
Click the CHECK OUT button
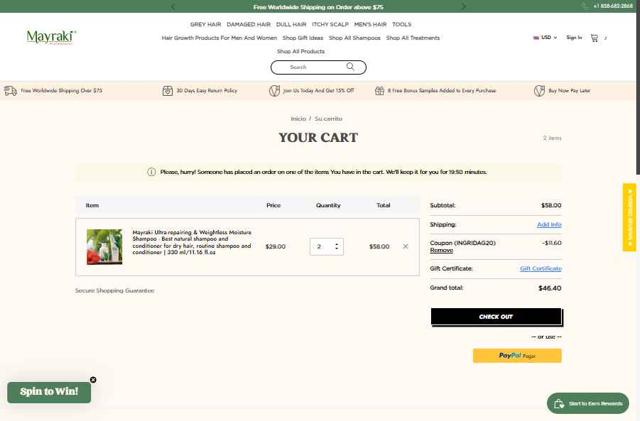[x=496, y=316]
